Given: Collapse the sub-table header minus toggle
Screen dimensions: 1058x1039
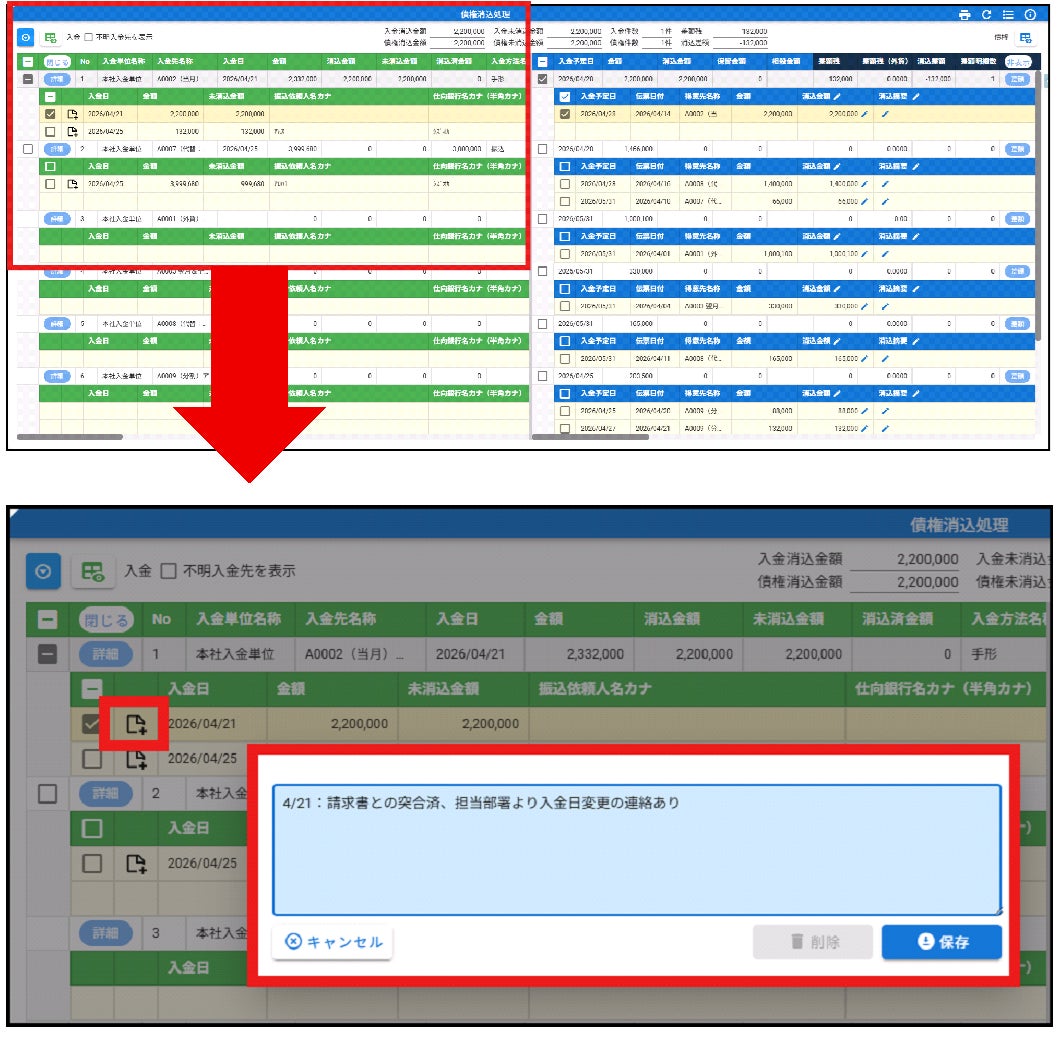Looking at the screenshot, I should tap(91, 689).
